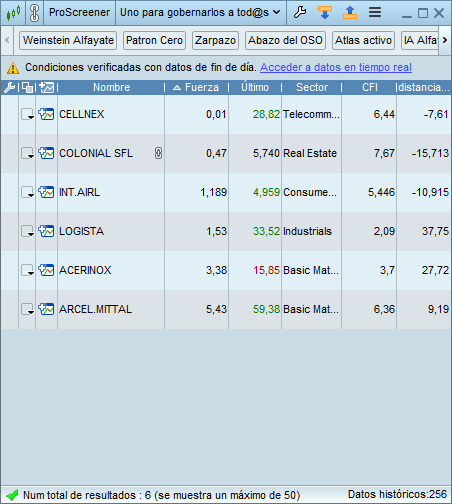Click the orange import down-arrow icon
452x504 pixels.
325,13
